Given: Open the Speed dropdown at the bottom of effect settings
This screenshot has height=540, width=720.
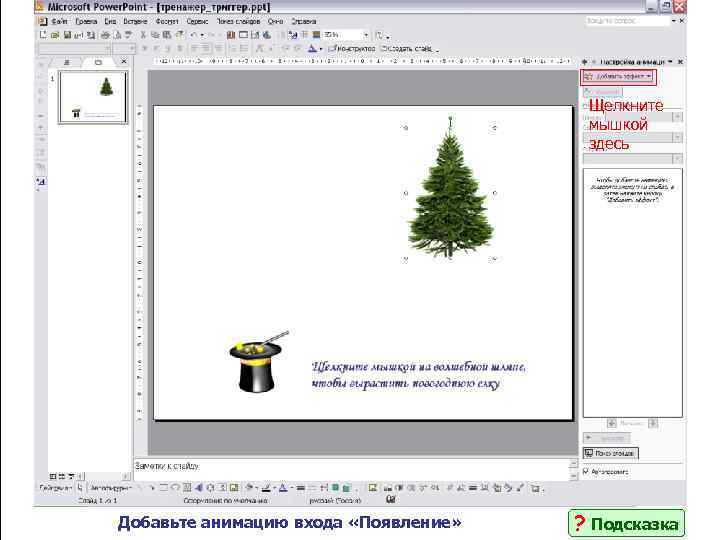Looking at the screenshot, I should click(677, 158).
